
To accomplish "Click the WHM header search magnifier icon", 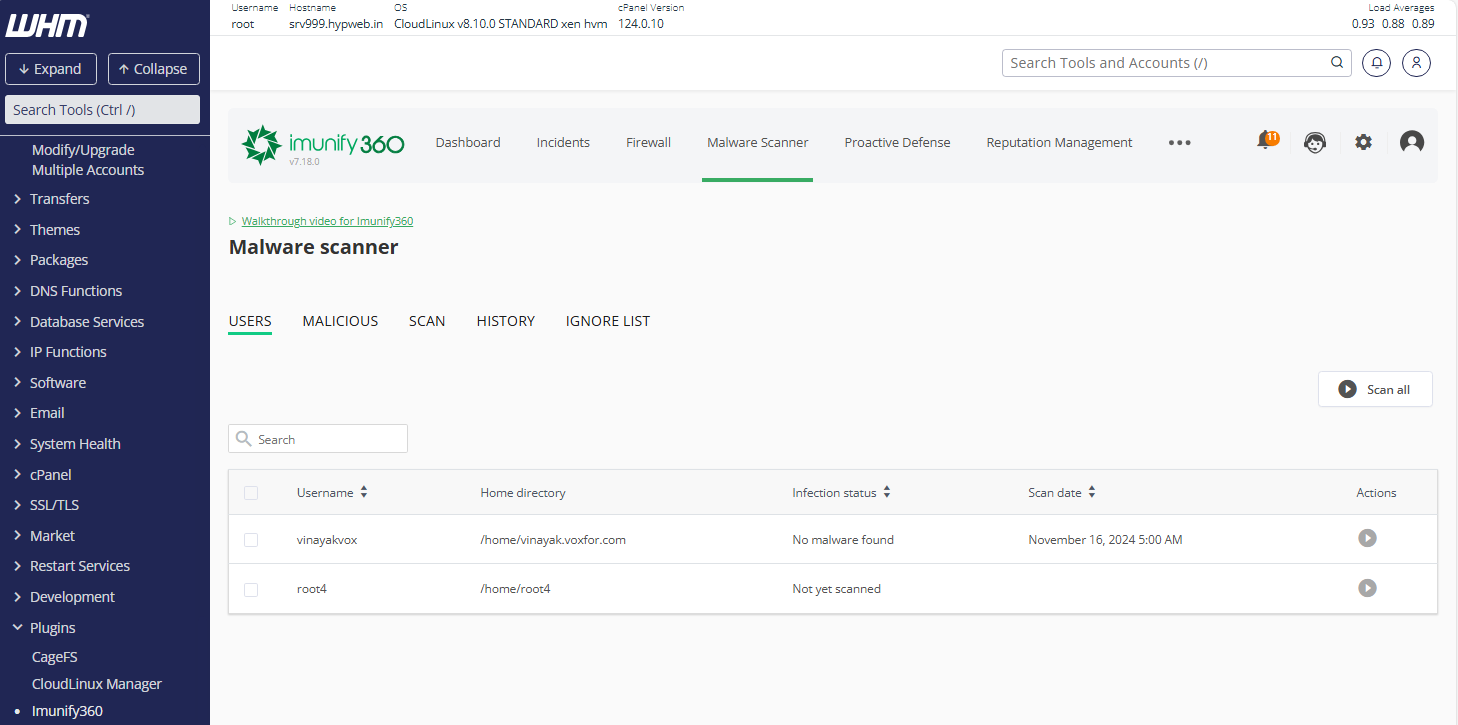I will point(1337,62).
